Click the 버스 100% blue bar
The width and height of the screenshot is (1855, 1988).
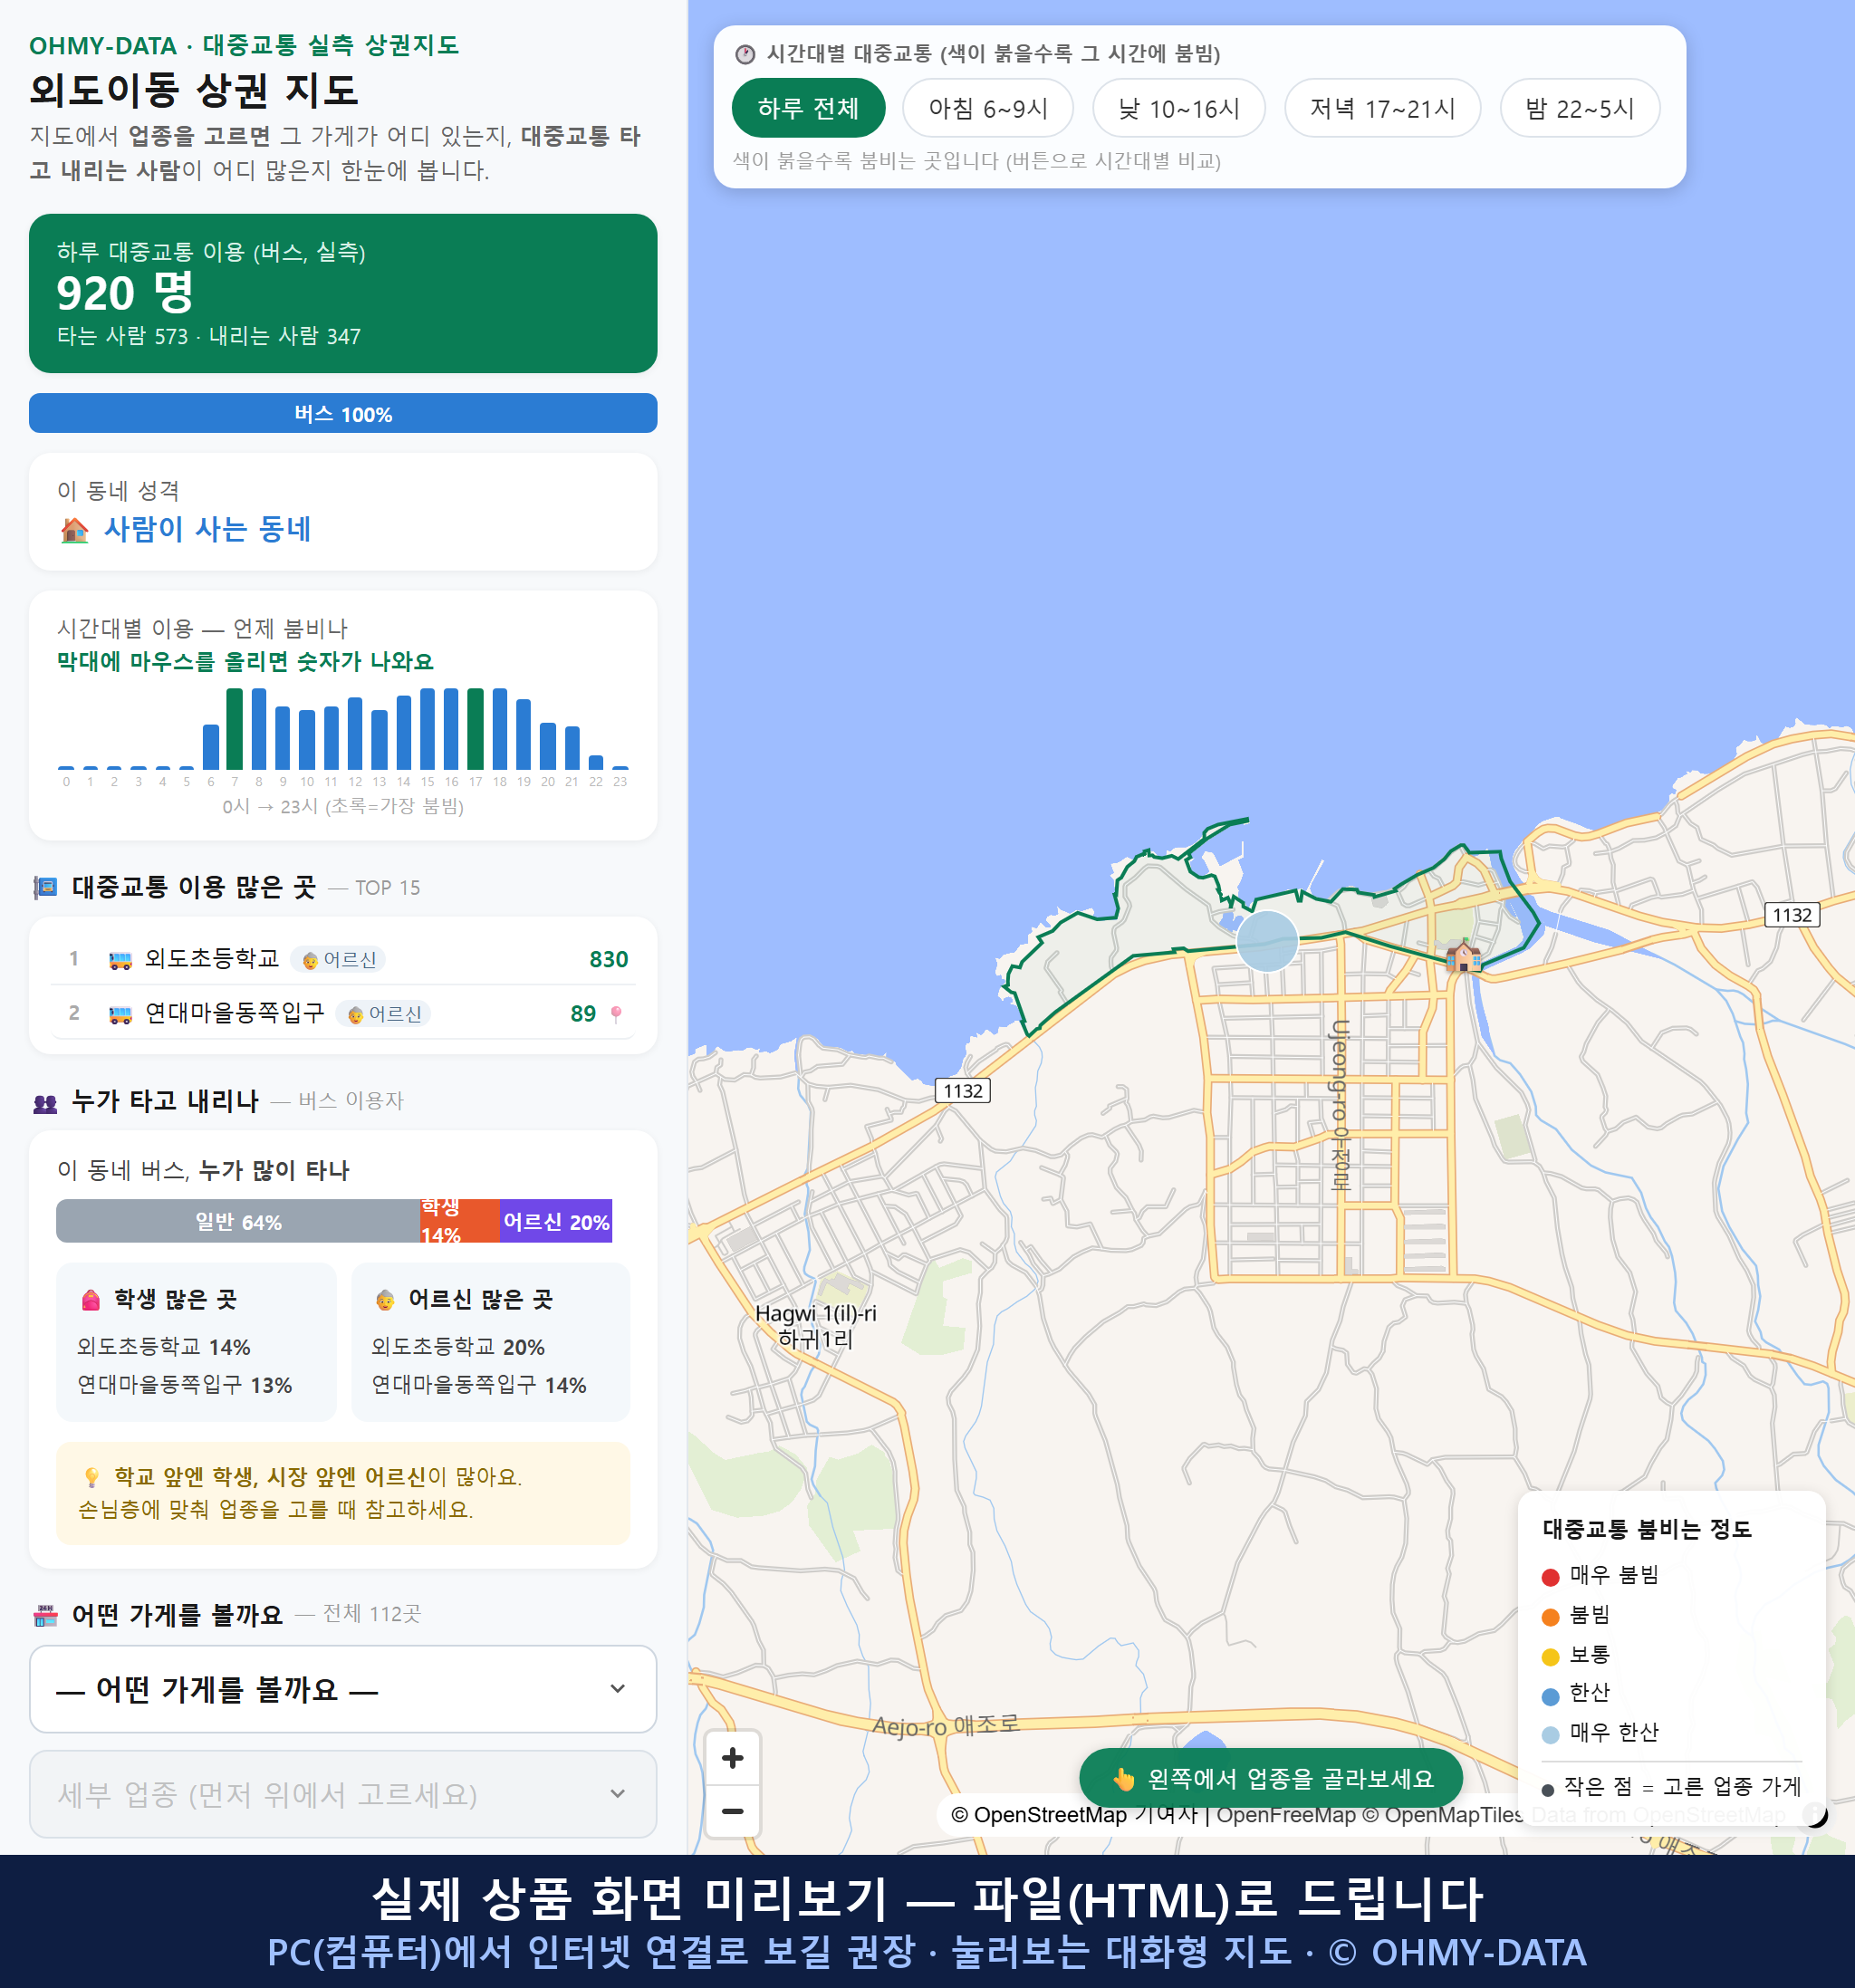(x=343, y=413)
